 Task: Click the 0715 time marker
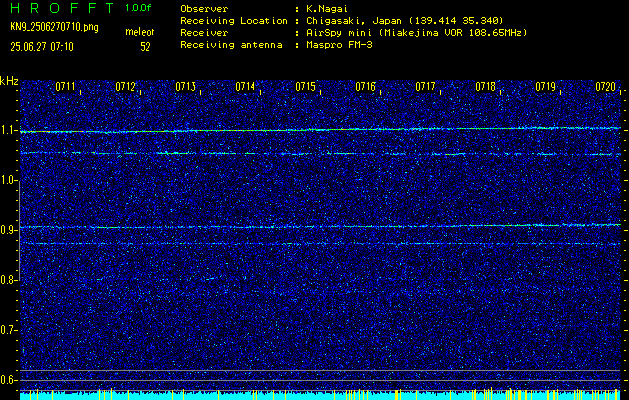305,87
